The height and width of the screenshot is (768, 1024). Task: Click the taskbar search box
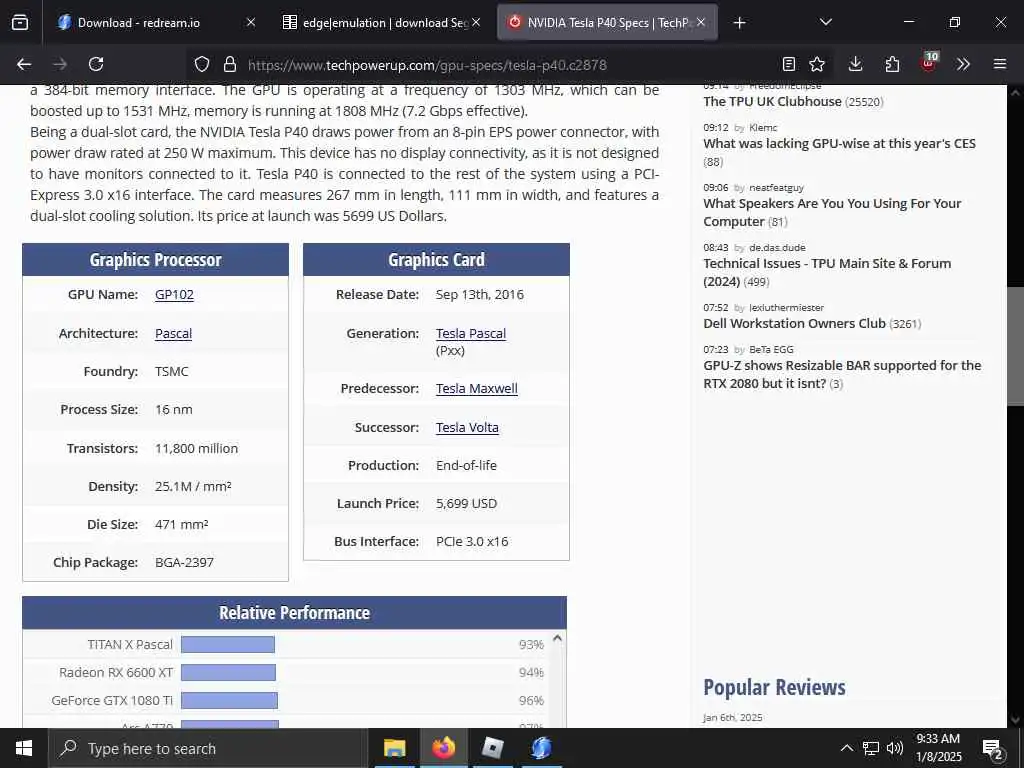click(208, 748)
